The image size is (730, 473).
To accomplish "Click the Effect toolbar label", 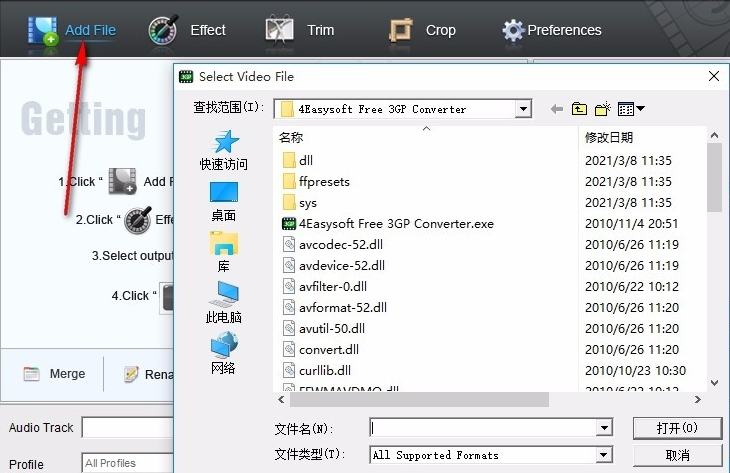I will (x=208, y=30).
